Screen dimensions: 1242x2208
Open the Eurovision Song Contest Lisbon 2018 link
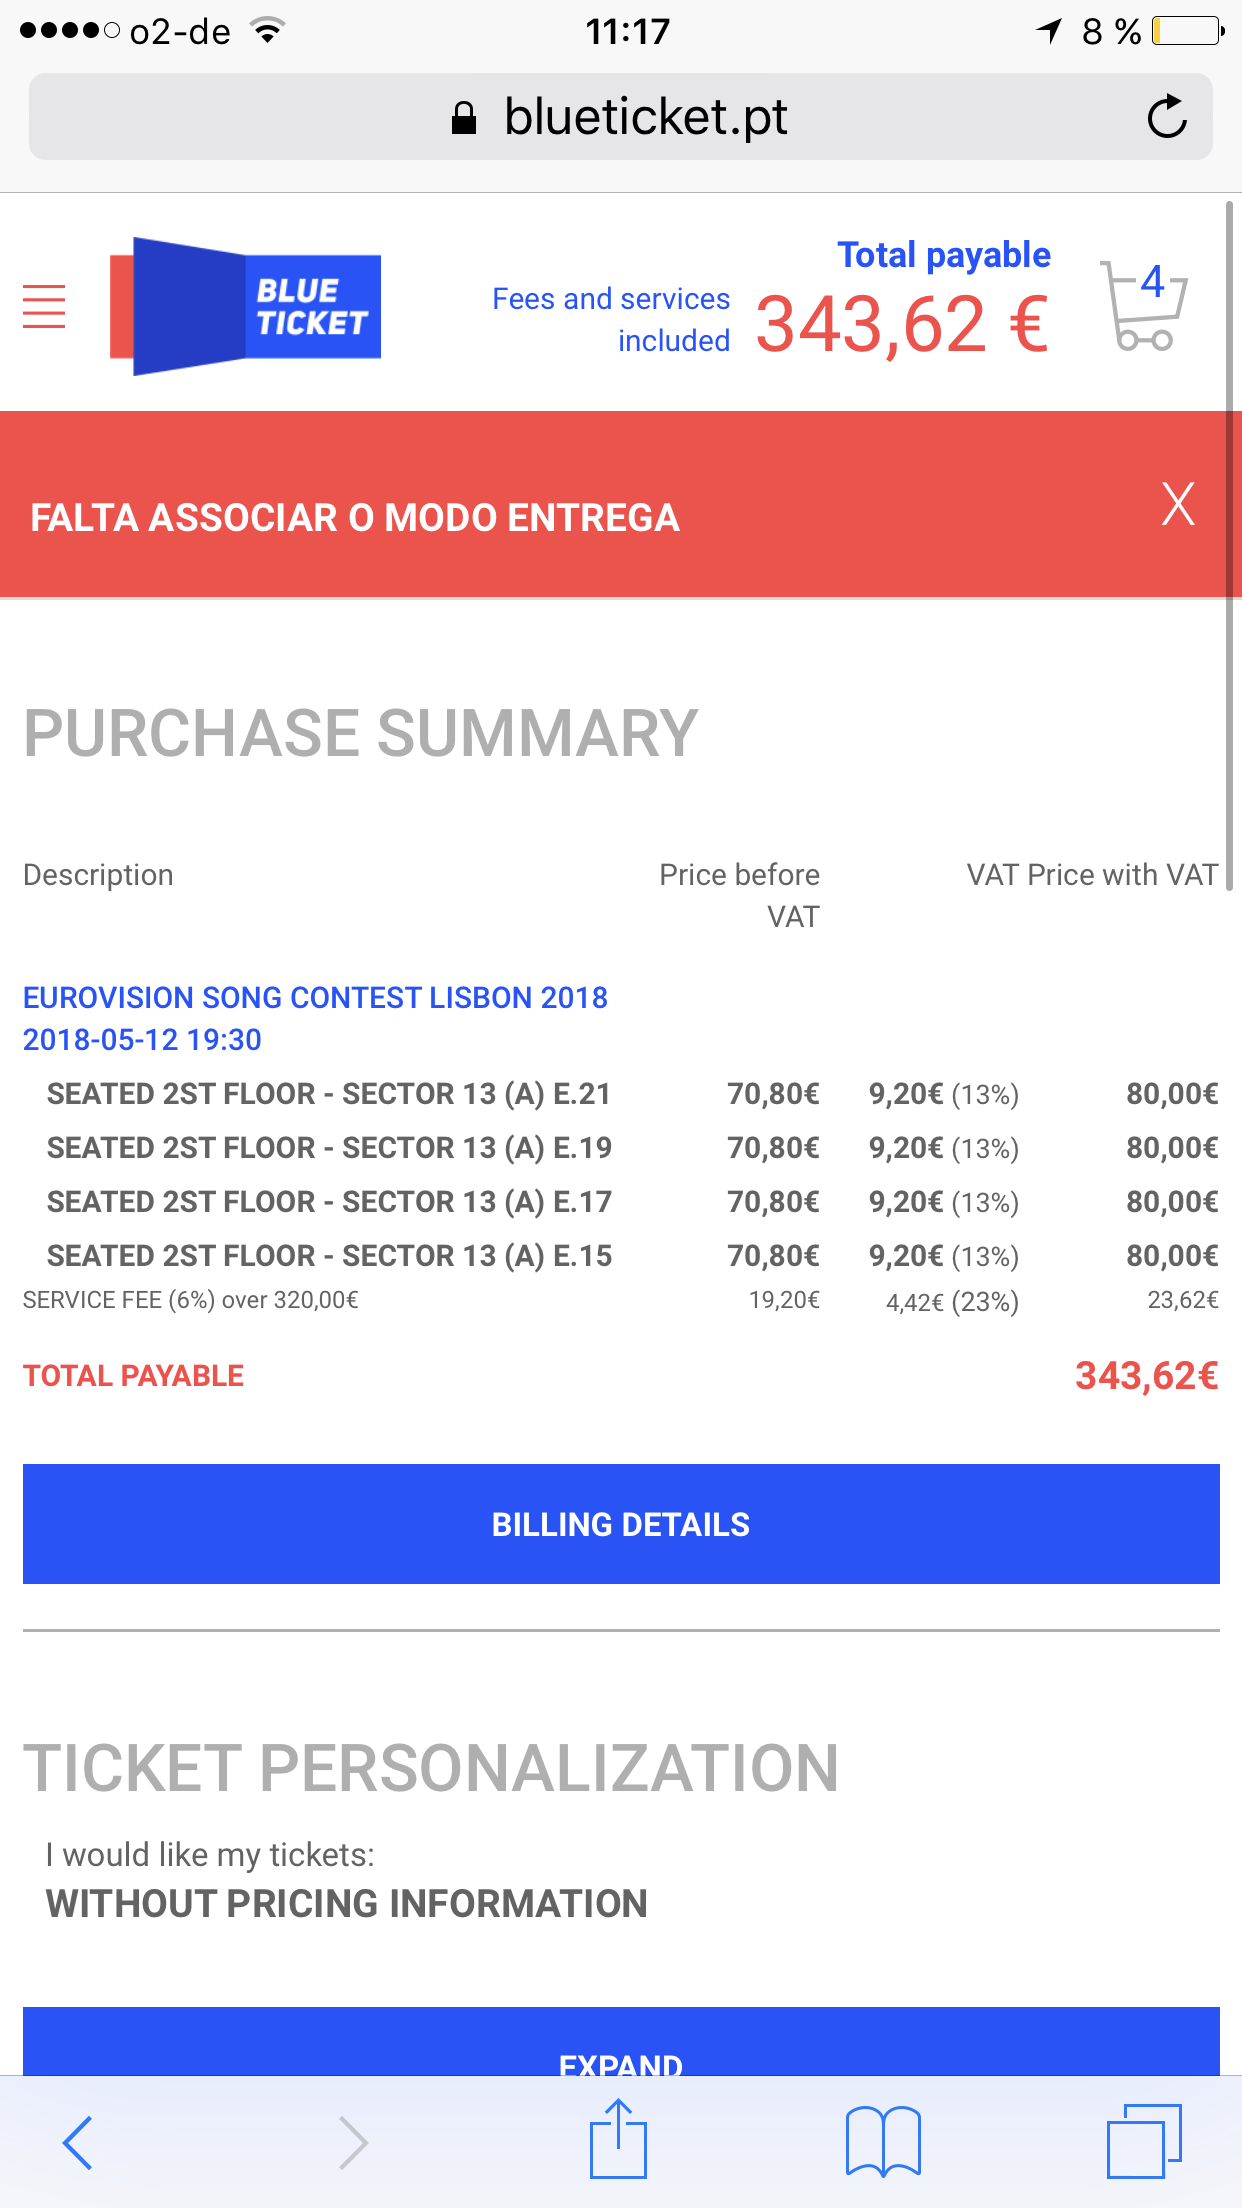coord(315,998)
